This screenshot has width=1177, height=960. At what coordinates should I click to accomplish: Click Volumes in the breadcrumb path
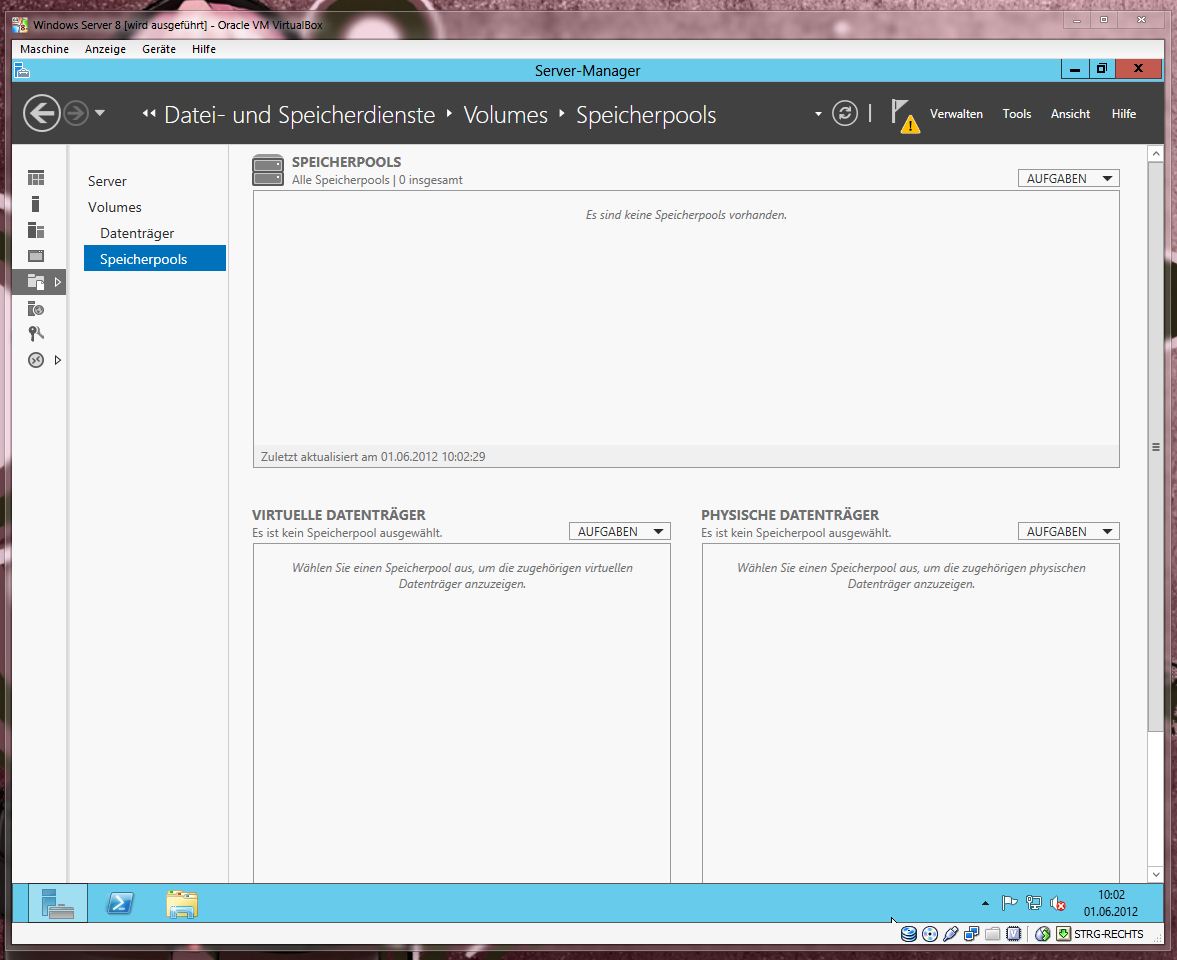(x=505, y=115)
